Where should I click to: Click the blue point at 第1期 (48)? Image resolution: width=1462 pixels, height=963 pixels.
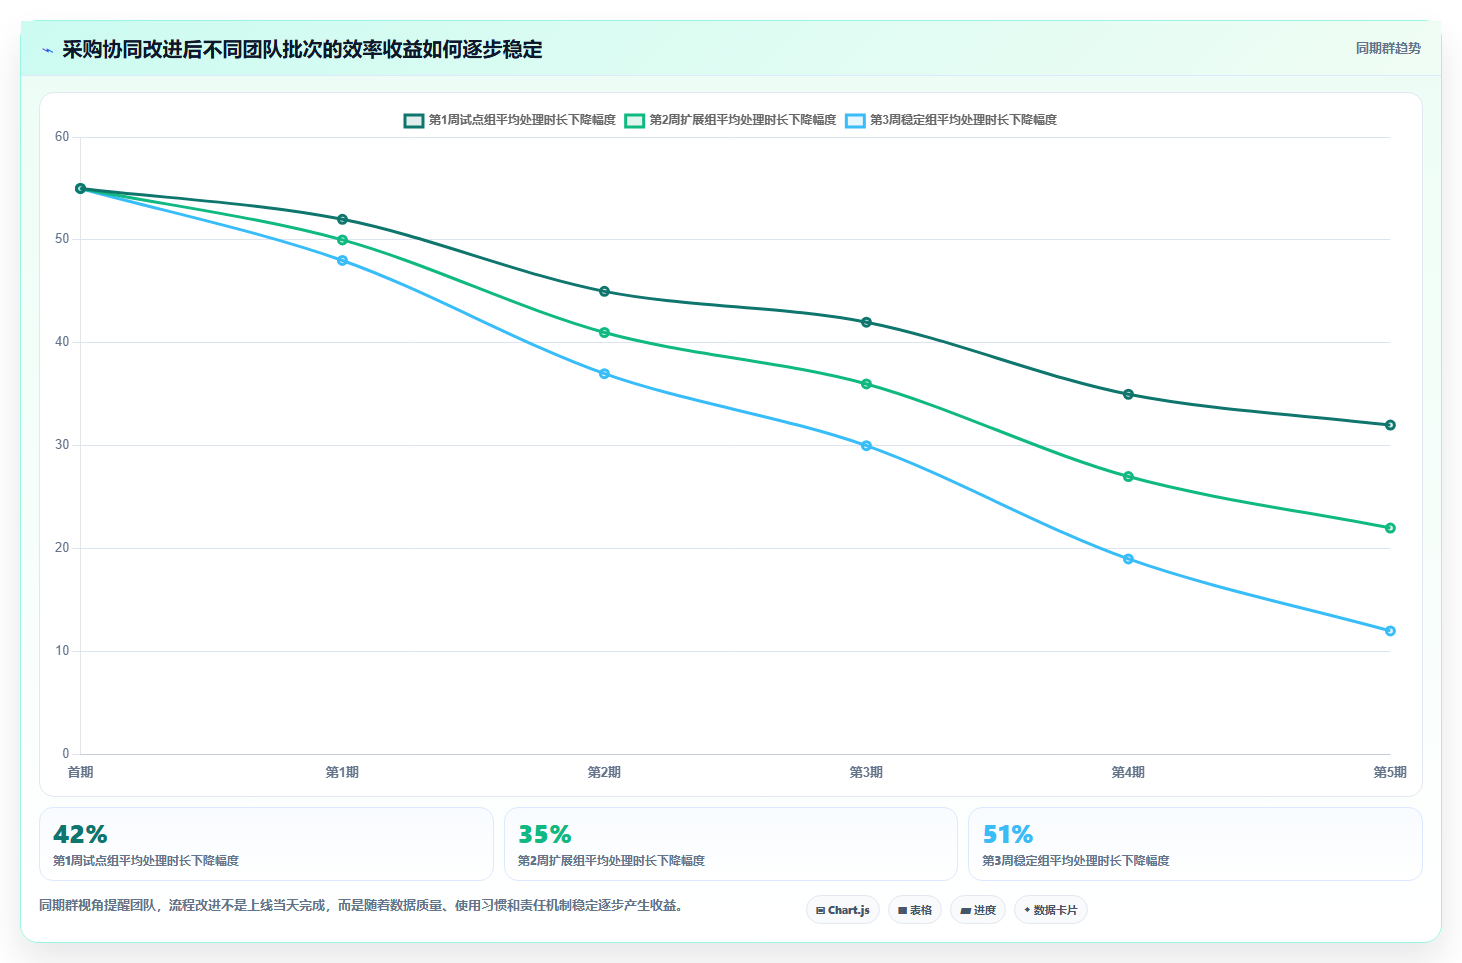(x=342, y=260)
